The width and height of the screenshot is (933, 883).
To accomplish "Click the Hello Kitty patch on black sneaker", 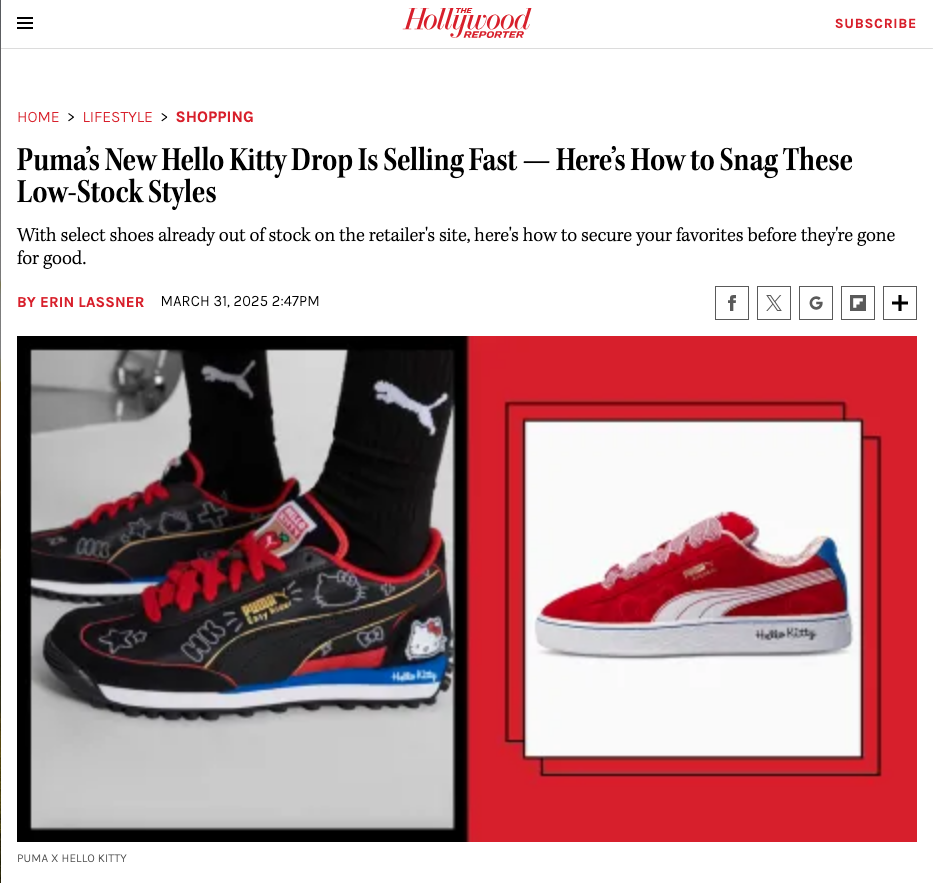I will pos(424,638).
